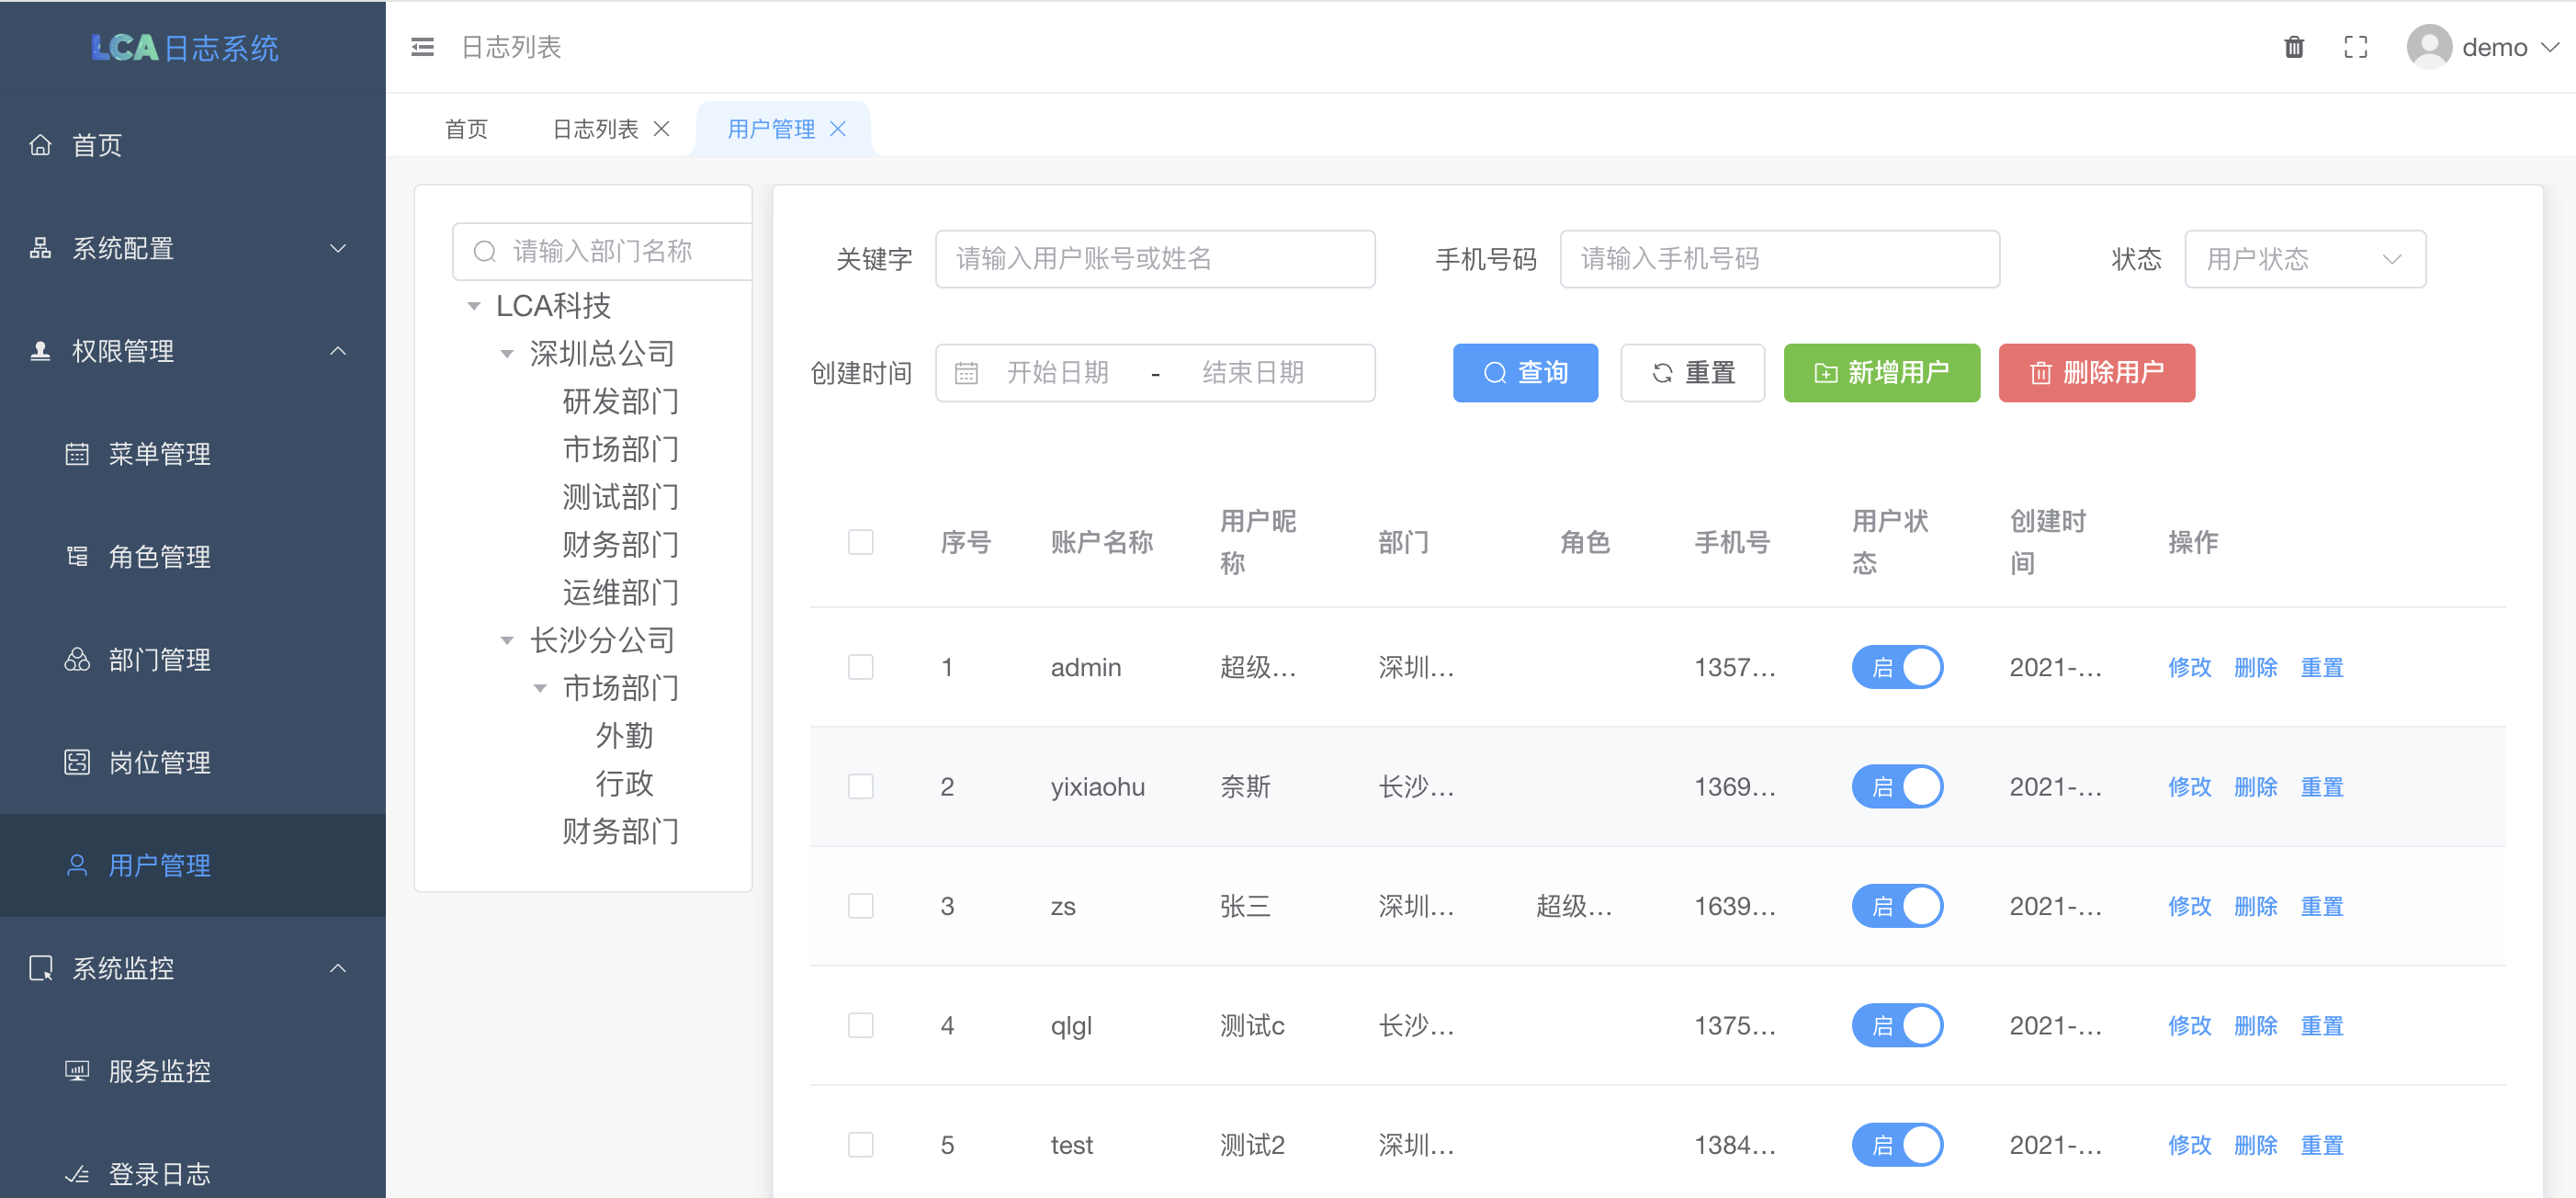Open the demo user avatar
Screen dimensions: 2576x1198
point(2428,47)
